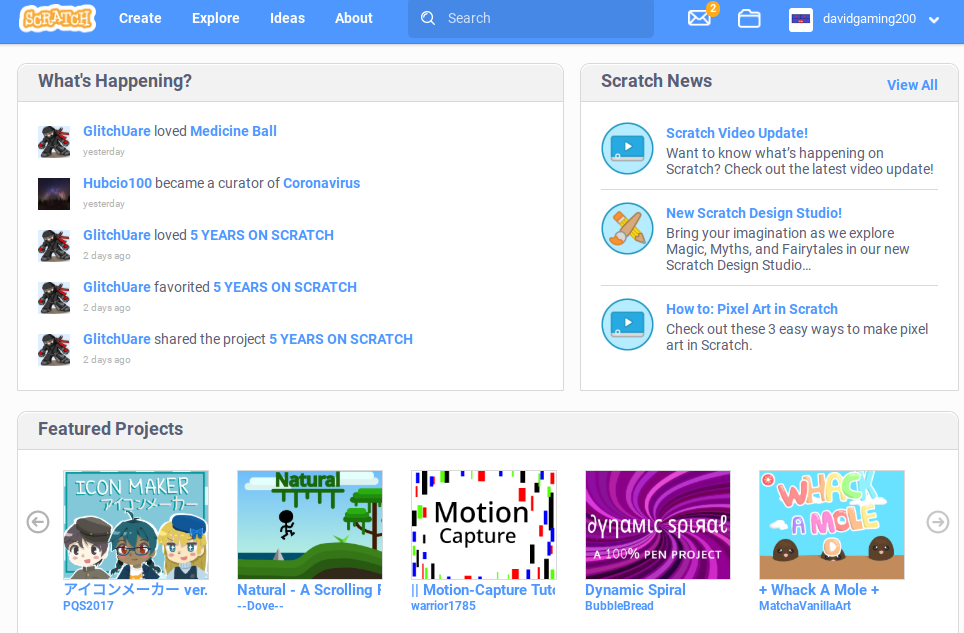Click the Scratch Design Studio paintbrush icon

click(x=627, y=229)
